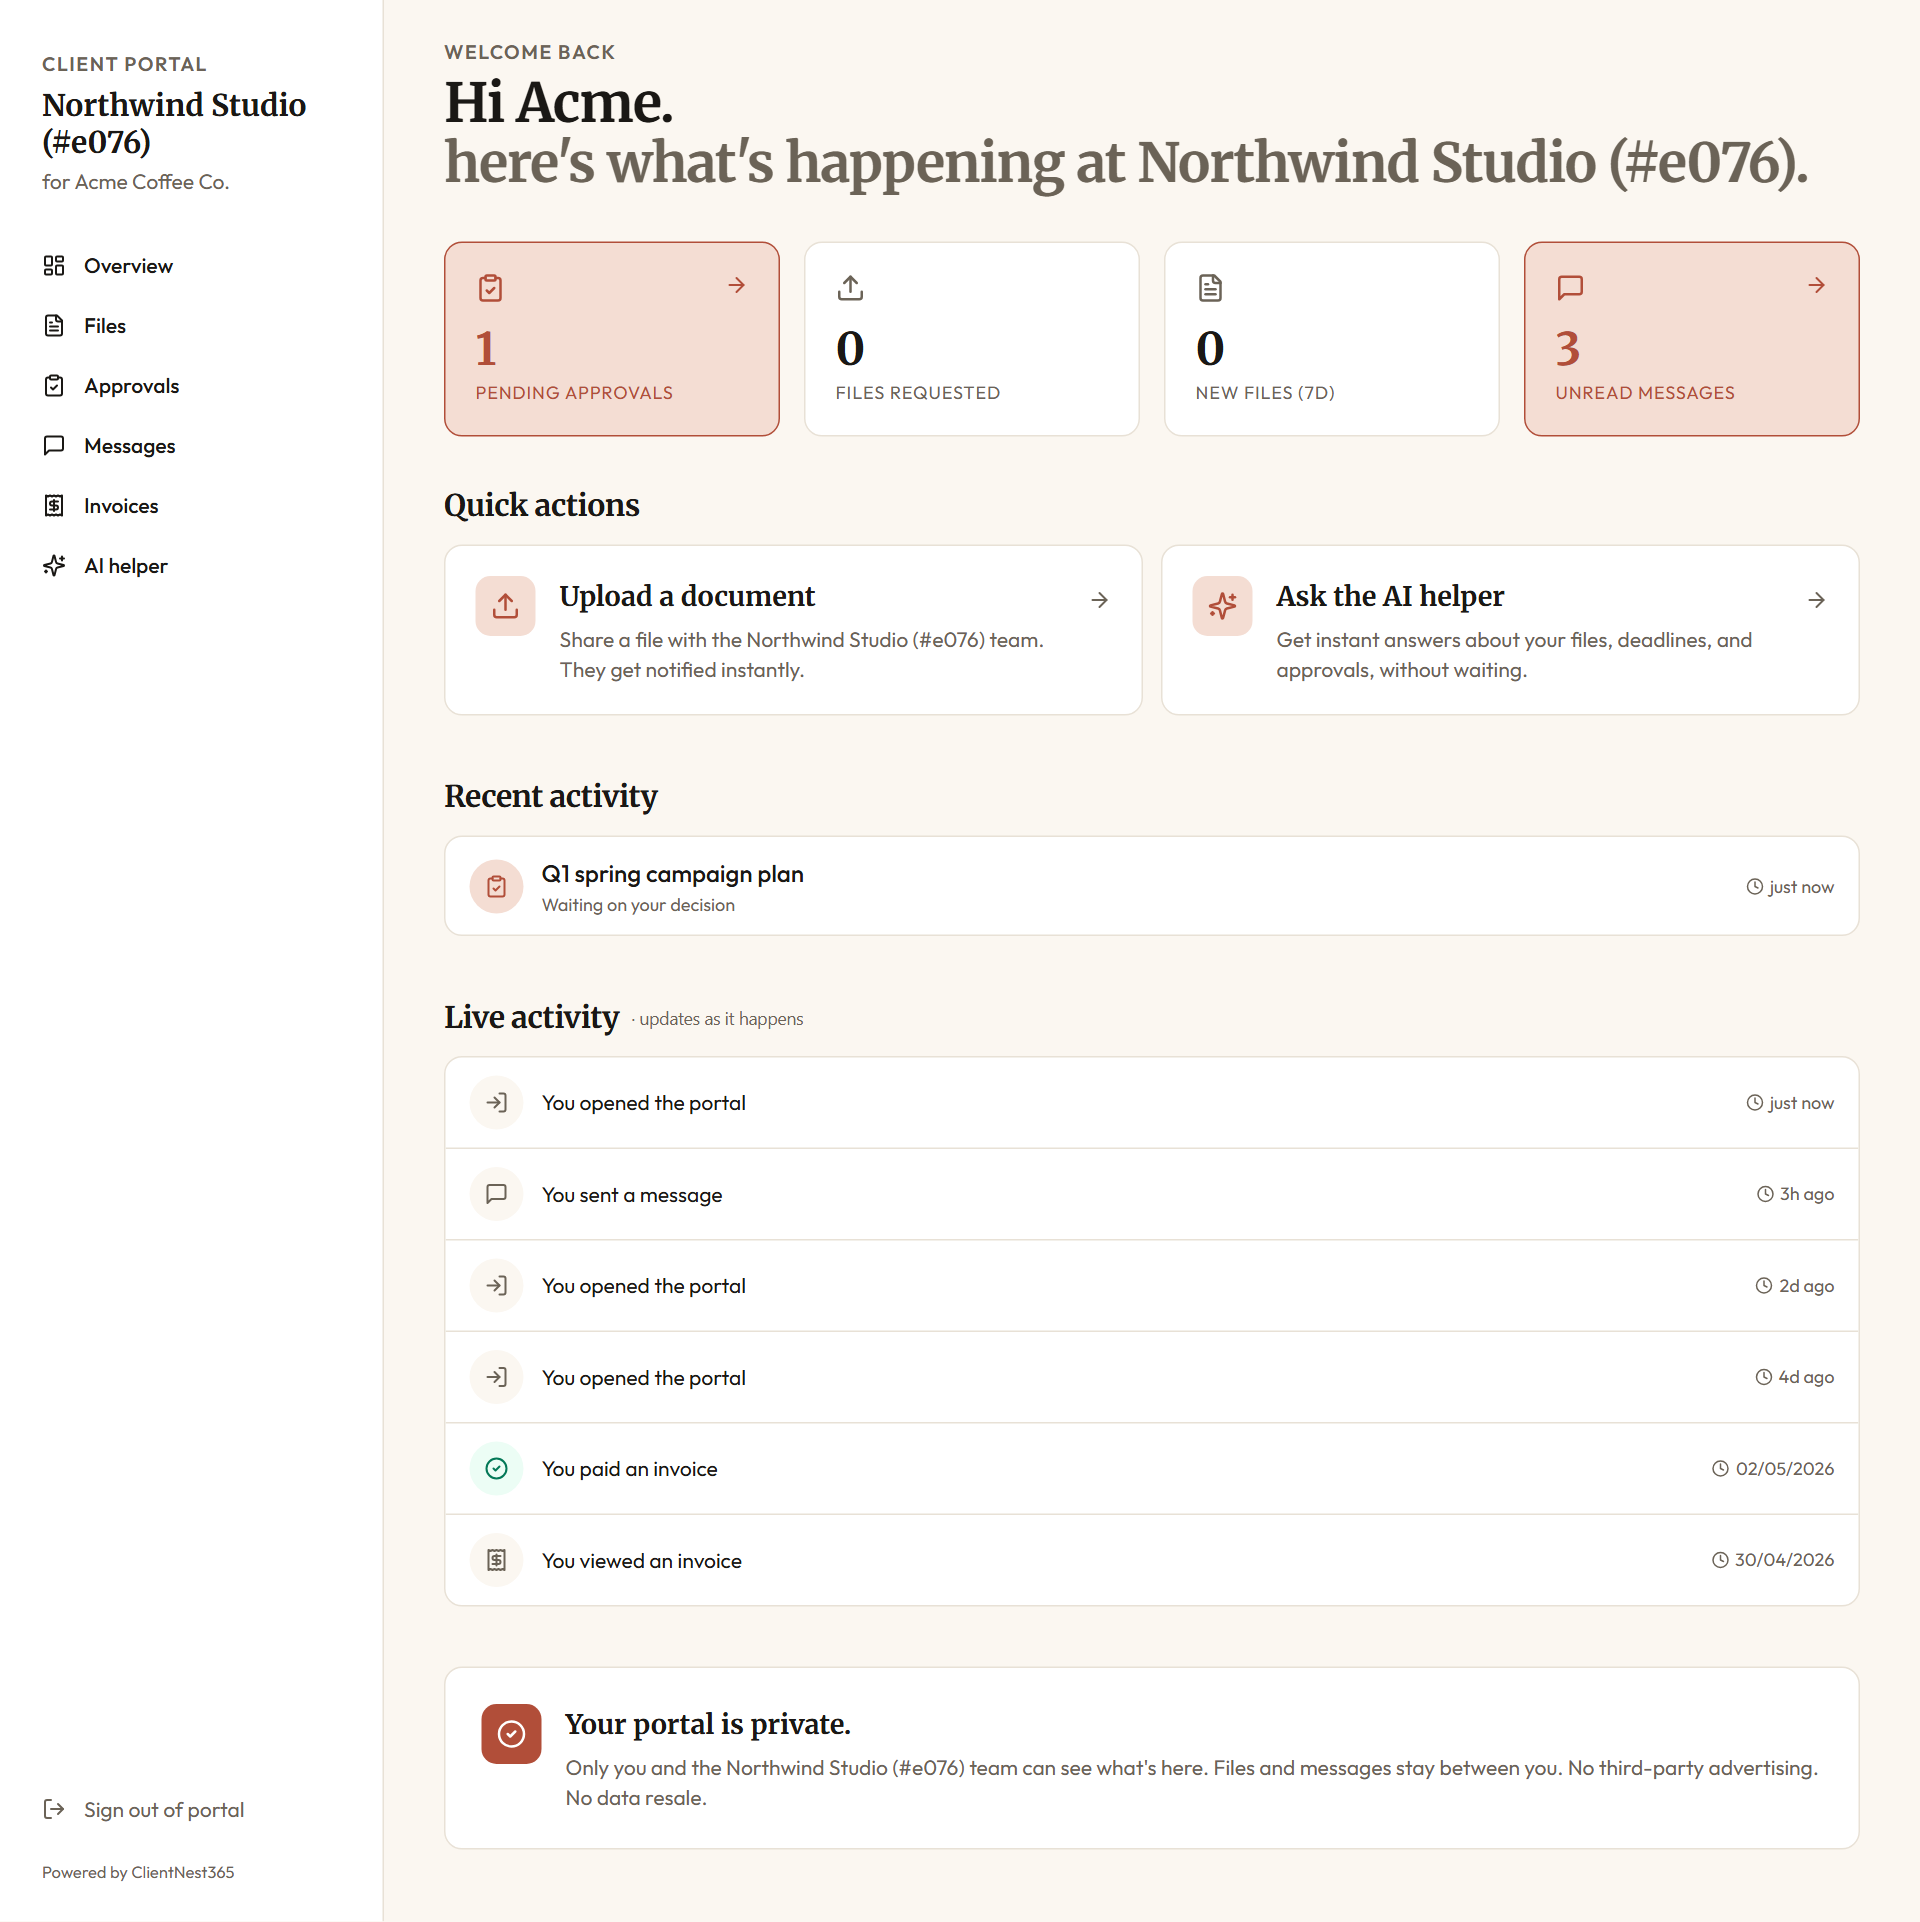Click 'You sent a message' entry
This screenshot has width=1920, height=1922.
click(x=1152, y=1195)
